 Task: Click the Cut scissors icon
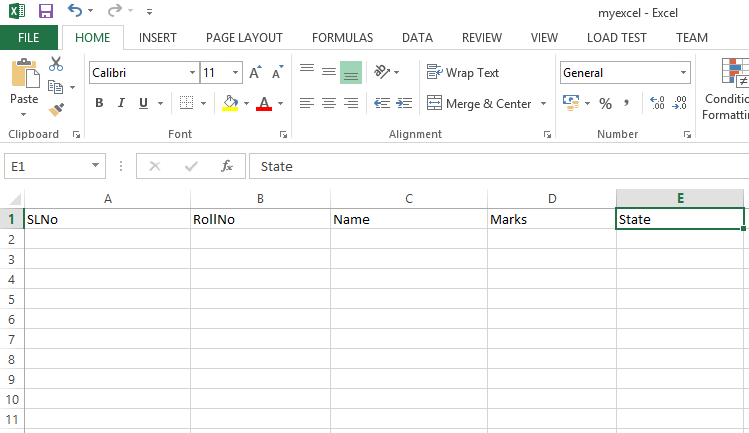(56, 64)
